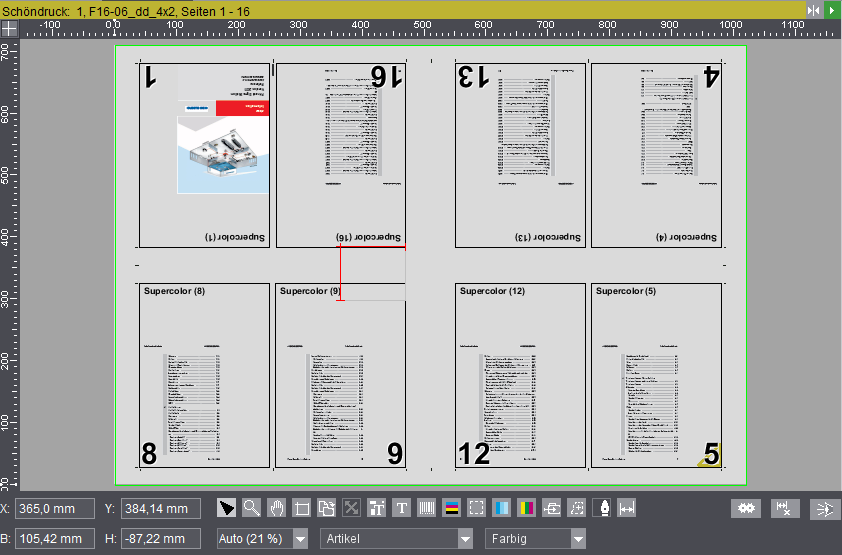Viewport: 842px width, 555px height.
Task: Expand the Artikel dropdown
Action: 396,538
